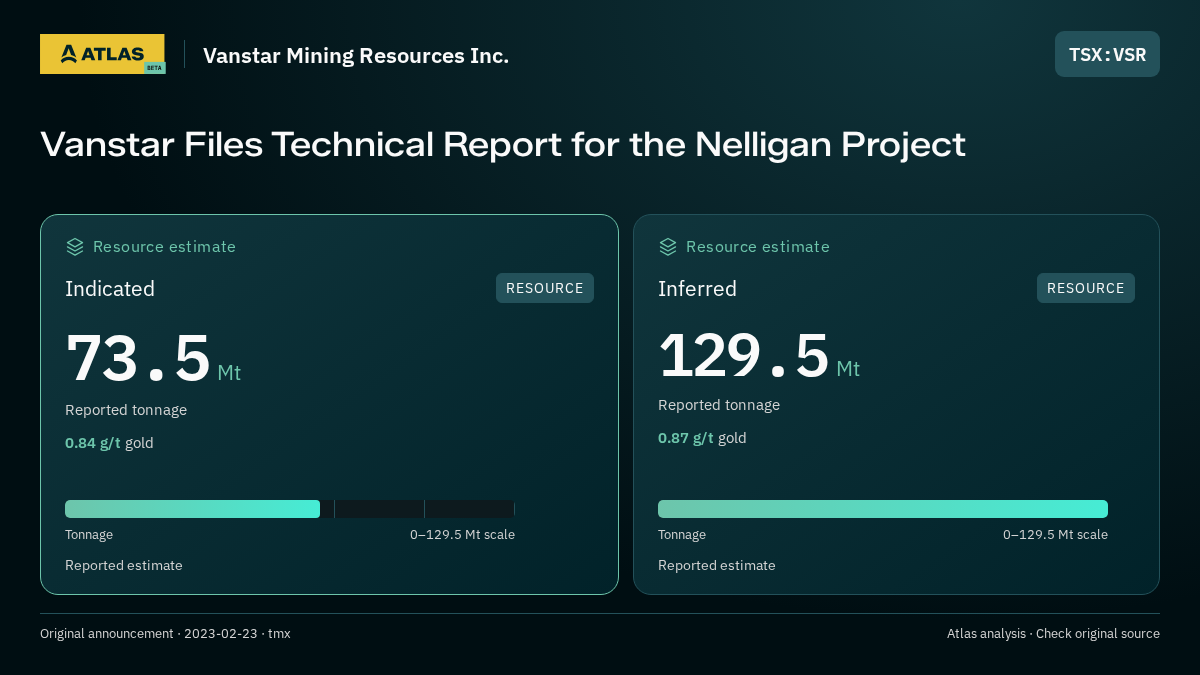Click the RESOURCE tag on Inferred card
The width and height of the screenshot is (1200, 675).
[x=1086, y=288]
